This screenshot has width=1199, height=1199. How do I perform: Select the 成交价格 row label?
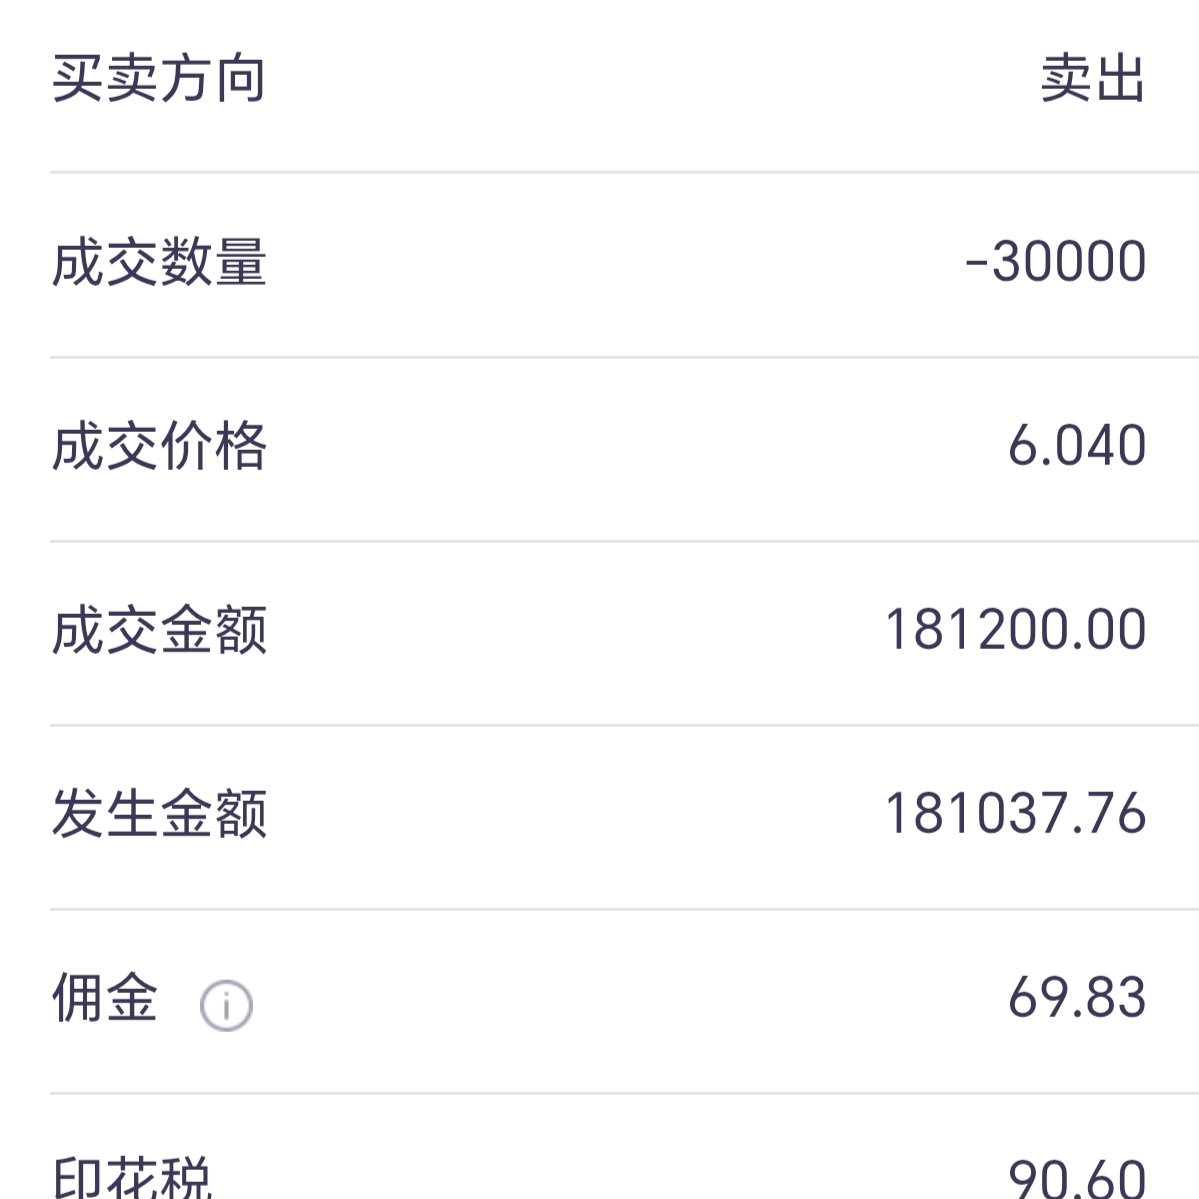(159, 447)
